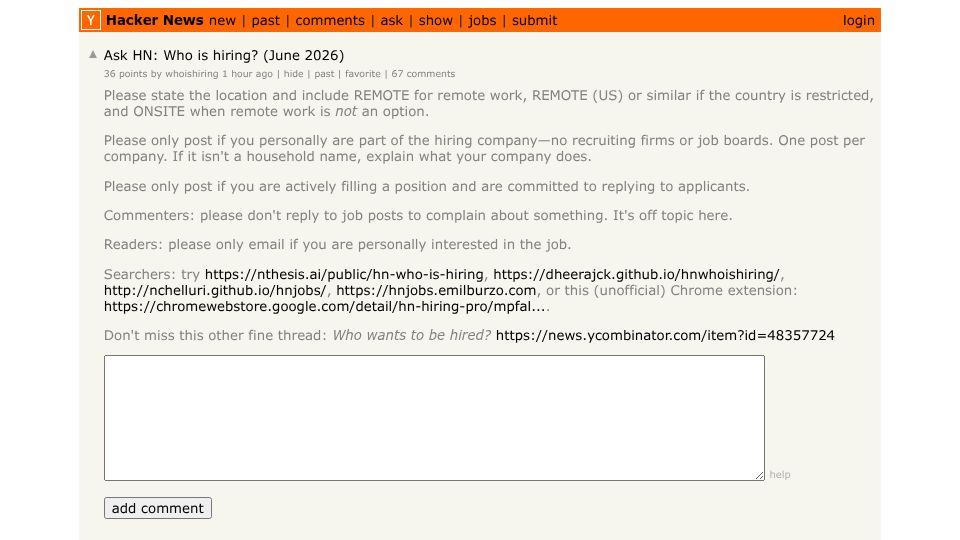Open the nthesis.ai hn-who-is-hiring link

click(x=344, y=274)
